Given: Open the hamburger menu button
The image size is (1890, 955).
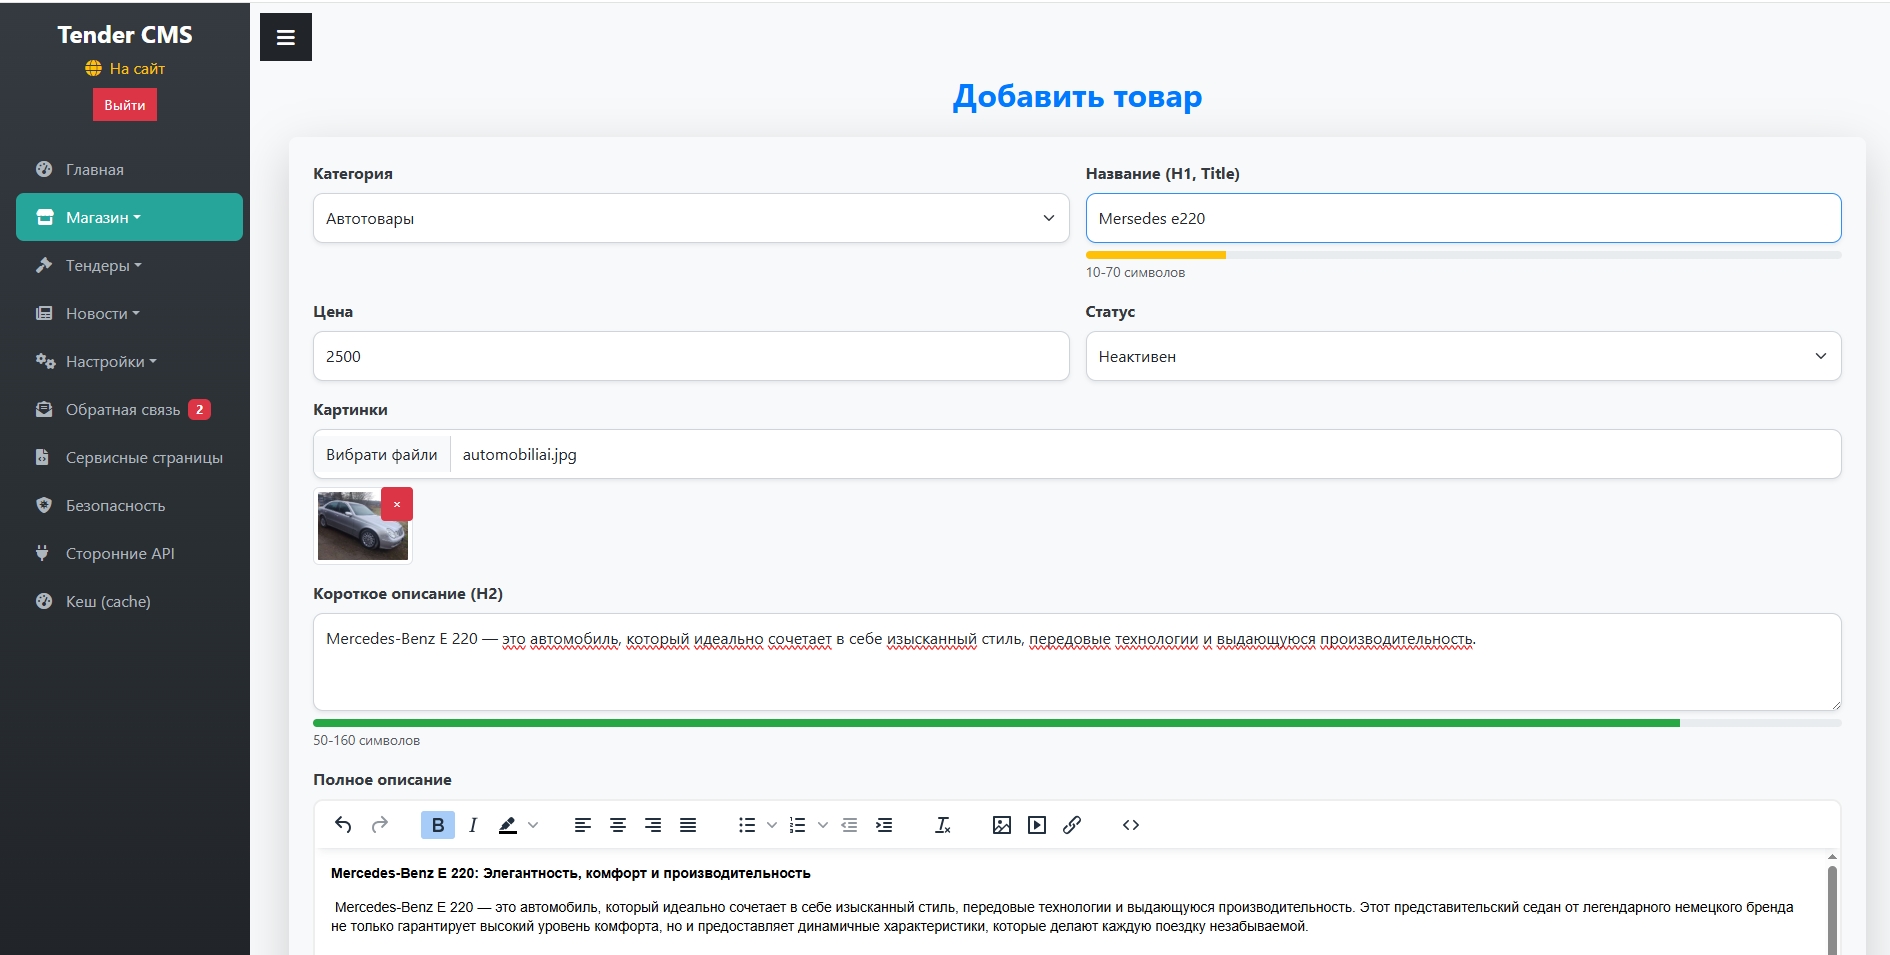Looking at the screenshot, I should click(x=285, y=36).
